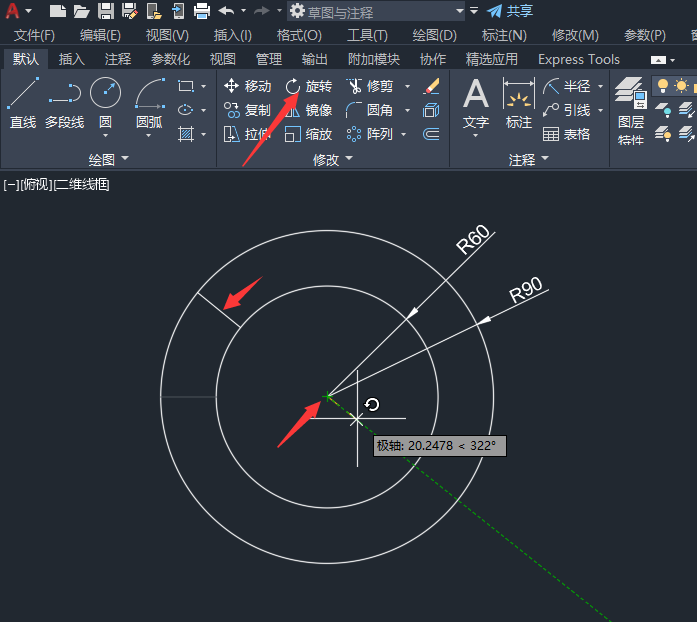The width and height of the screenshot is (697, 622).
Task: Activate the Move (移动) tool
Action: [248, 86]
